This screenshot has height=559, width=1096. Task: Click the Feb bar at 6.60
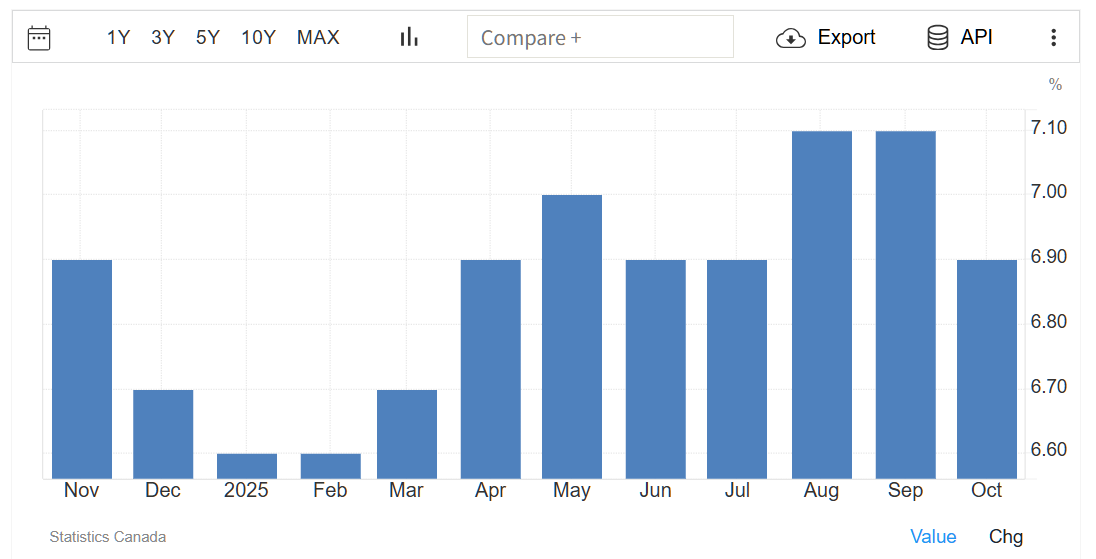tap(330, 466)
